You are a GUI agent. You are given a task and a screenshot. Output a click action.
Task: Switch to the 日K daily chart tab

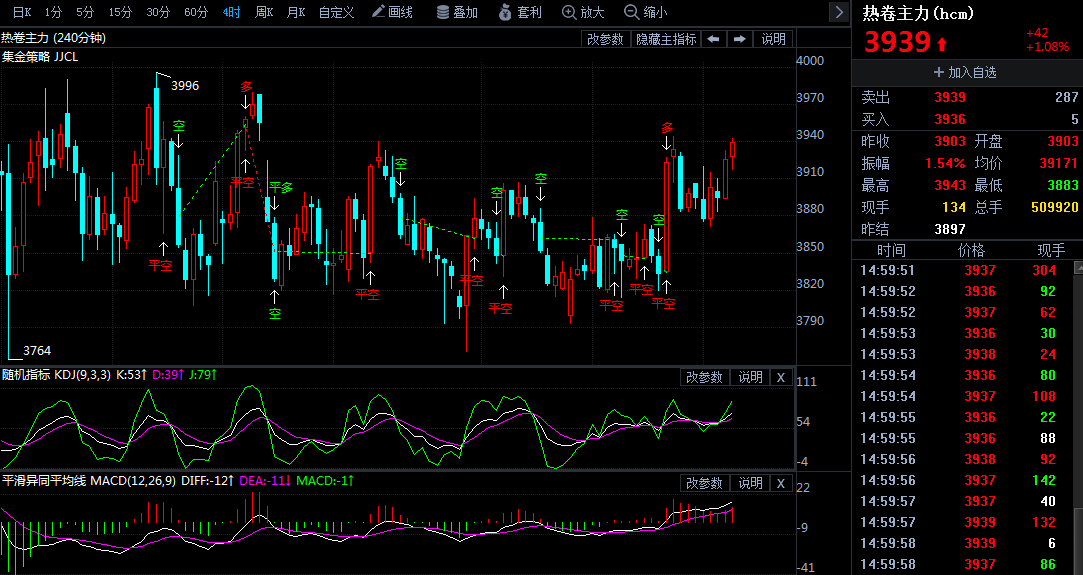click(21, 12)
